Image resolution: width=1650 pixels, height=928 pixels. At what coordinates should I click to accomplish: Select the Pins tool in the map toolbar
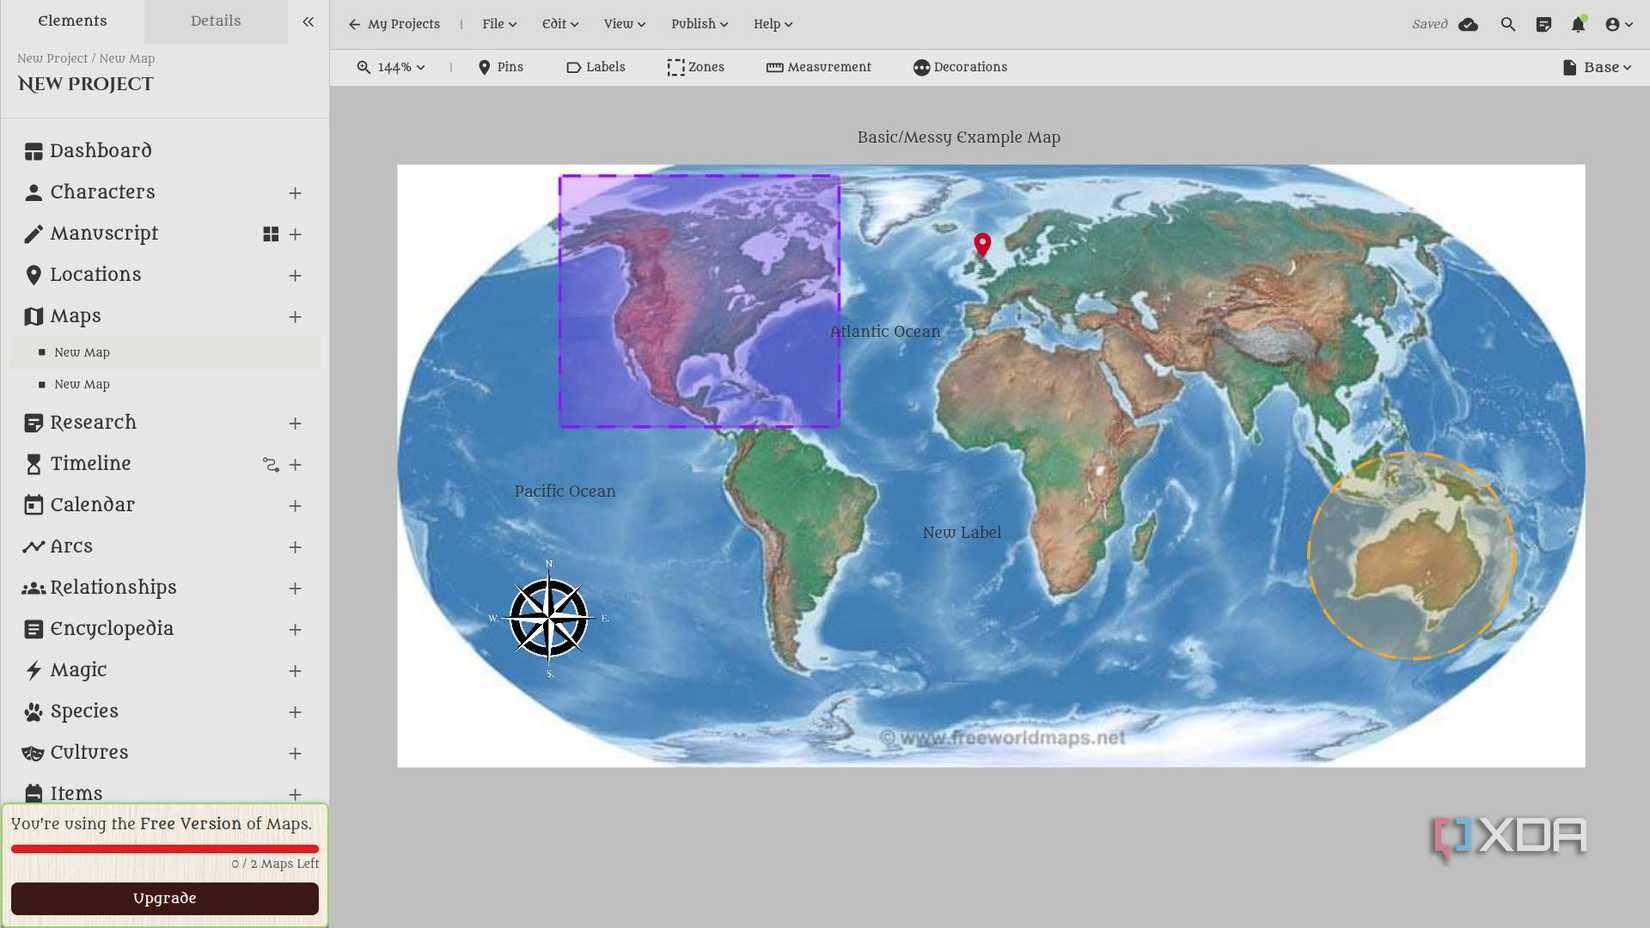(x=501, y=67)
